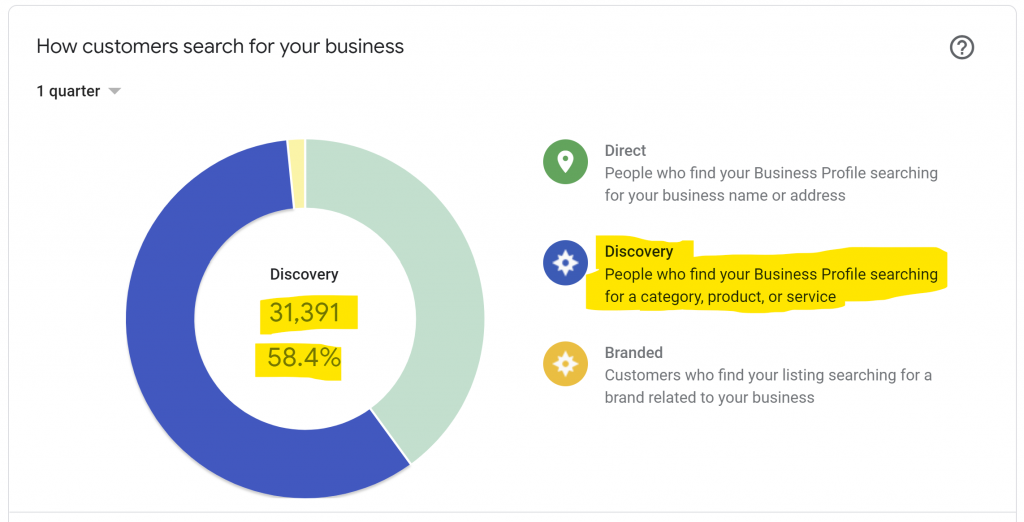1024x522 pixels.
Task: Click the 31,391 discovery count
Action: point(305,314)
